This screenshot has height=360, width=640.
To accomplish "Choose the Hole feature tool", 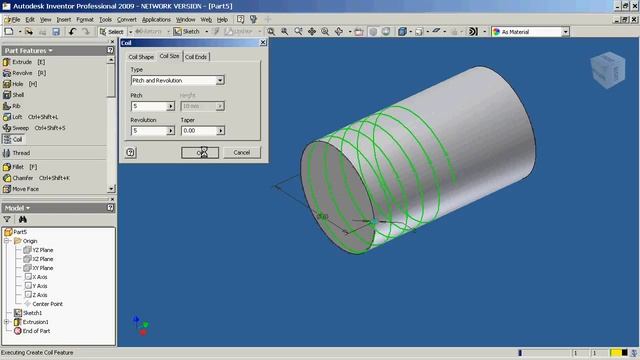I will (20, 84).
